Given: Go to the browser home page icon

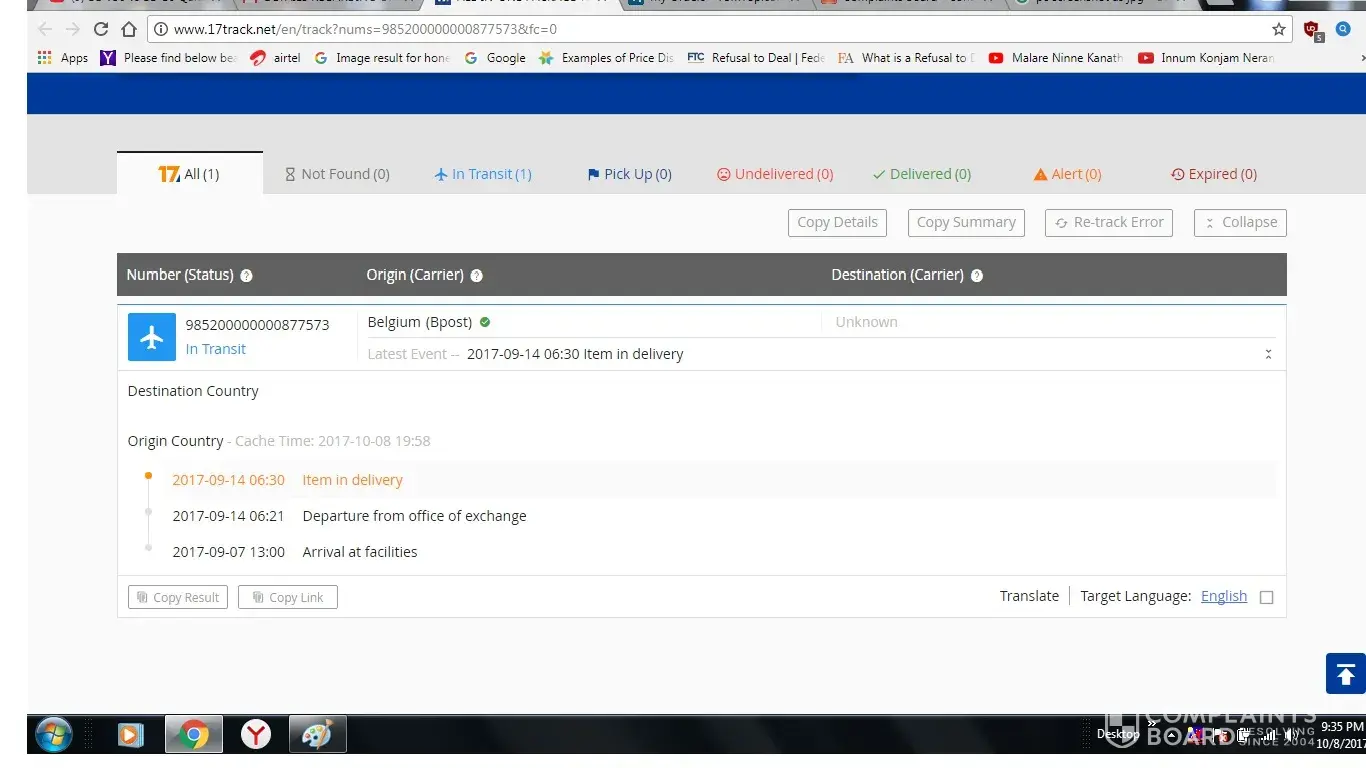Looking at the screenshot, I should 129,29.
